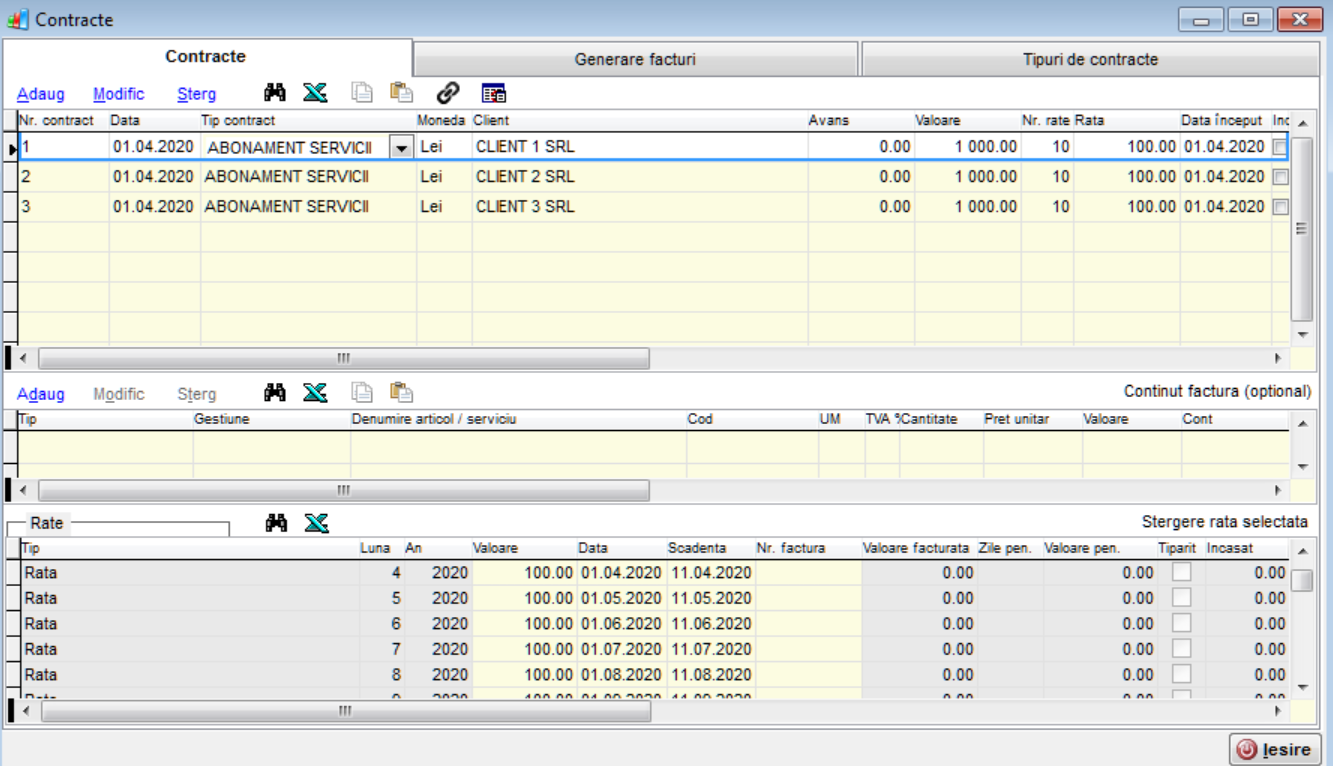
Task: Click the table grid icon beside the chain link
Action: (494, 93)
